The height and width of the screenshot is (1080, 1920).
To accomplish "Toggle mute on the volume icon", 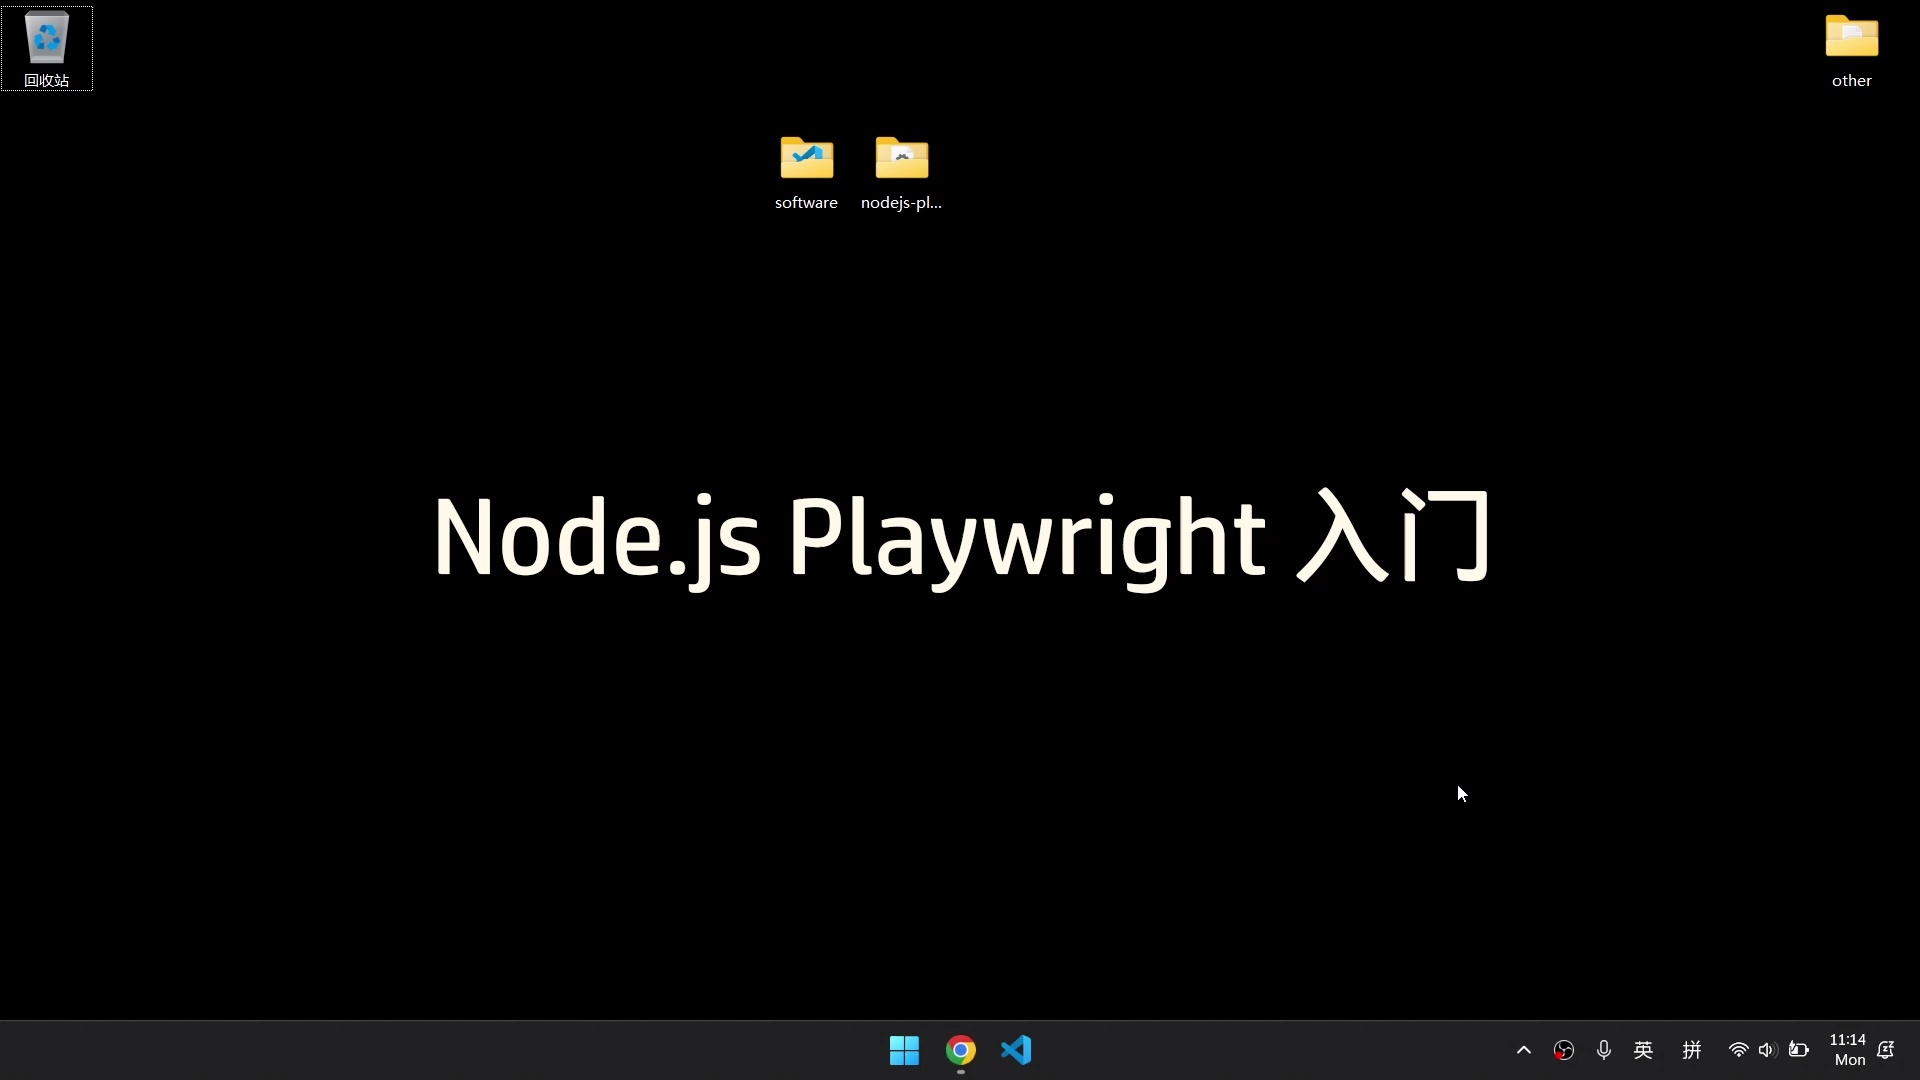I will point(1767,1051).
